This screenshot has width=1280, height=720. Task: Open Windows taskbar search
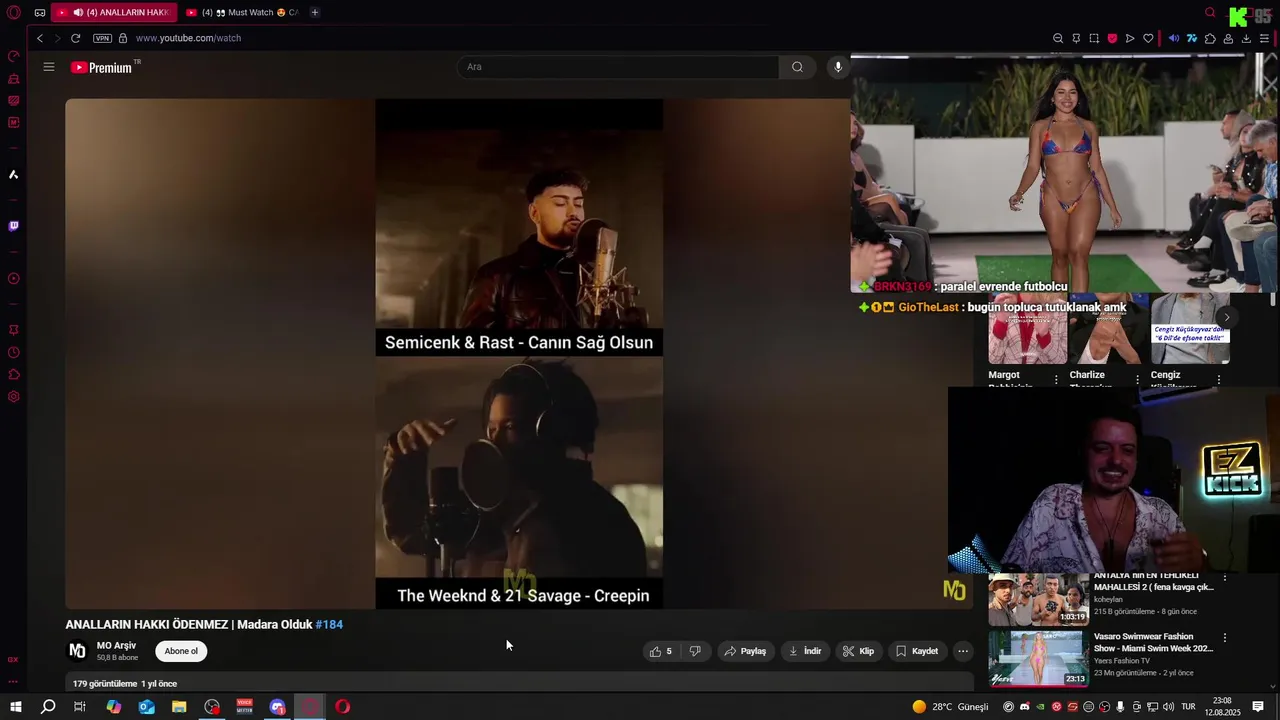coord(48,707)
